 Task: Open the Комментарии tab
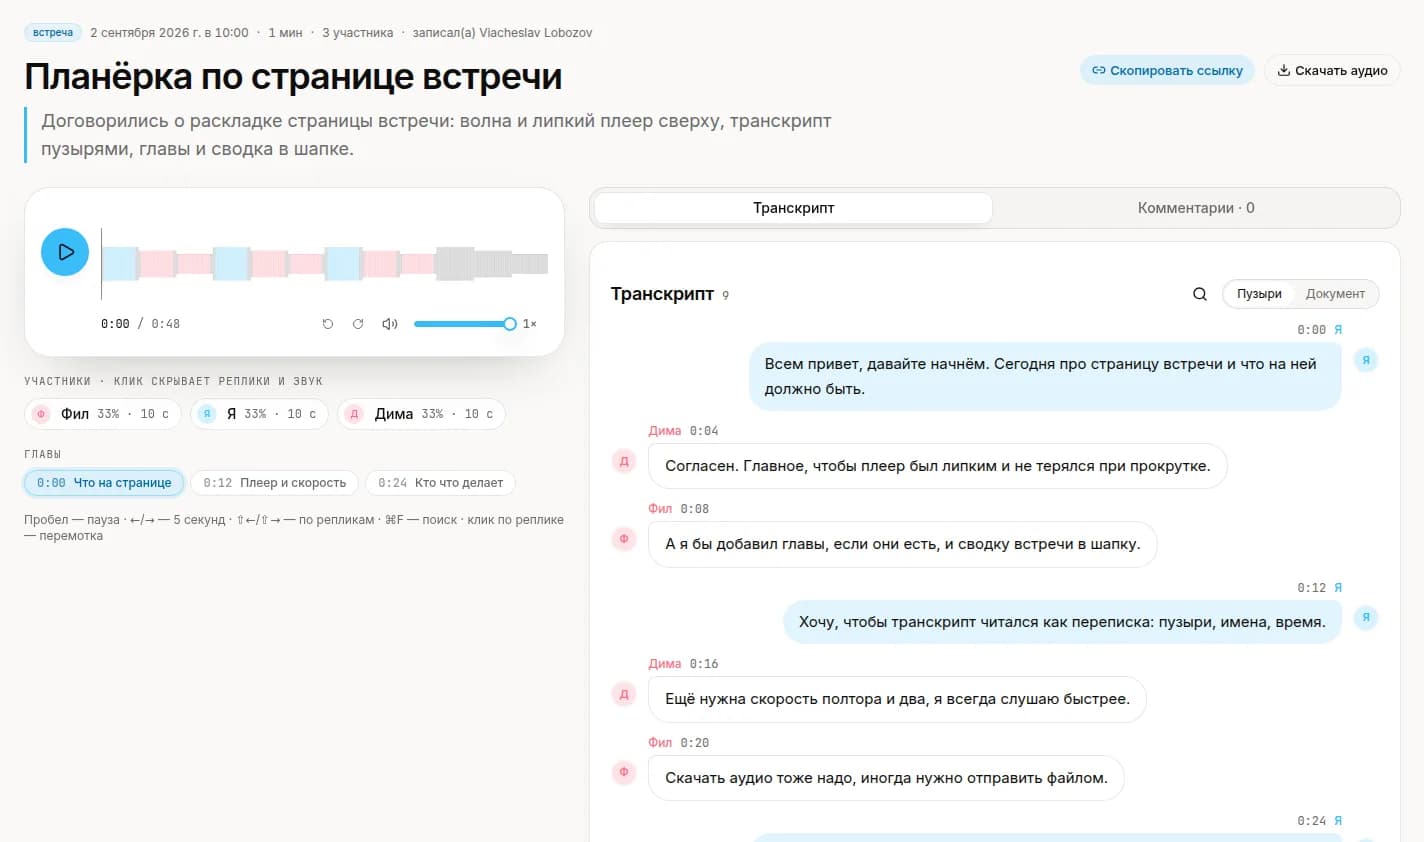click(1196, 208)
